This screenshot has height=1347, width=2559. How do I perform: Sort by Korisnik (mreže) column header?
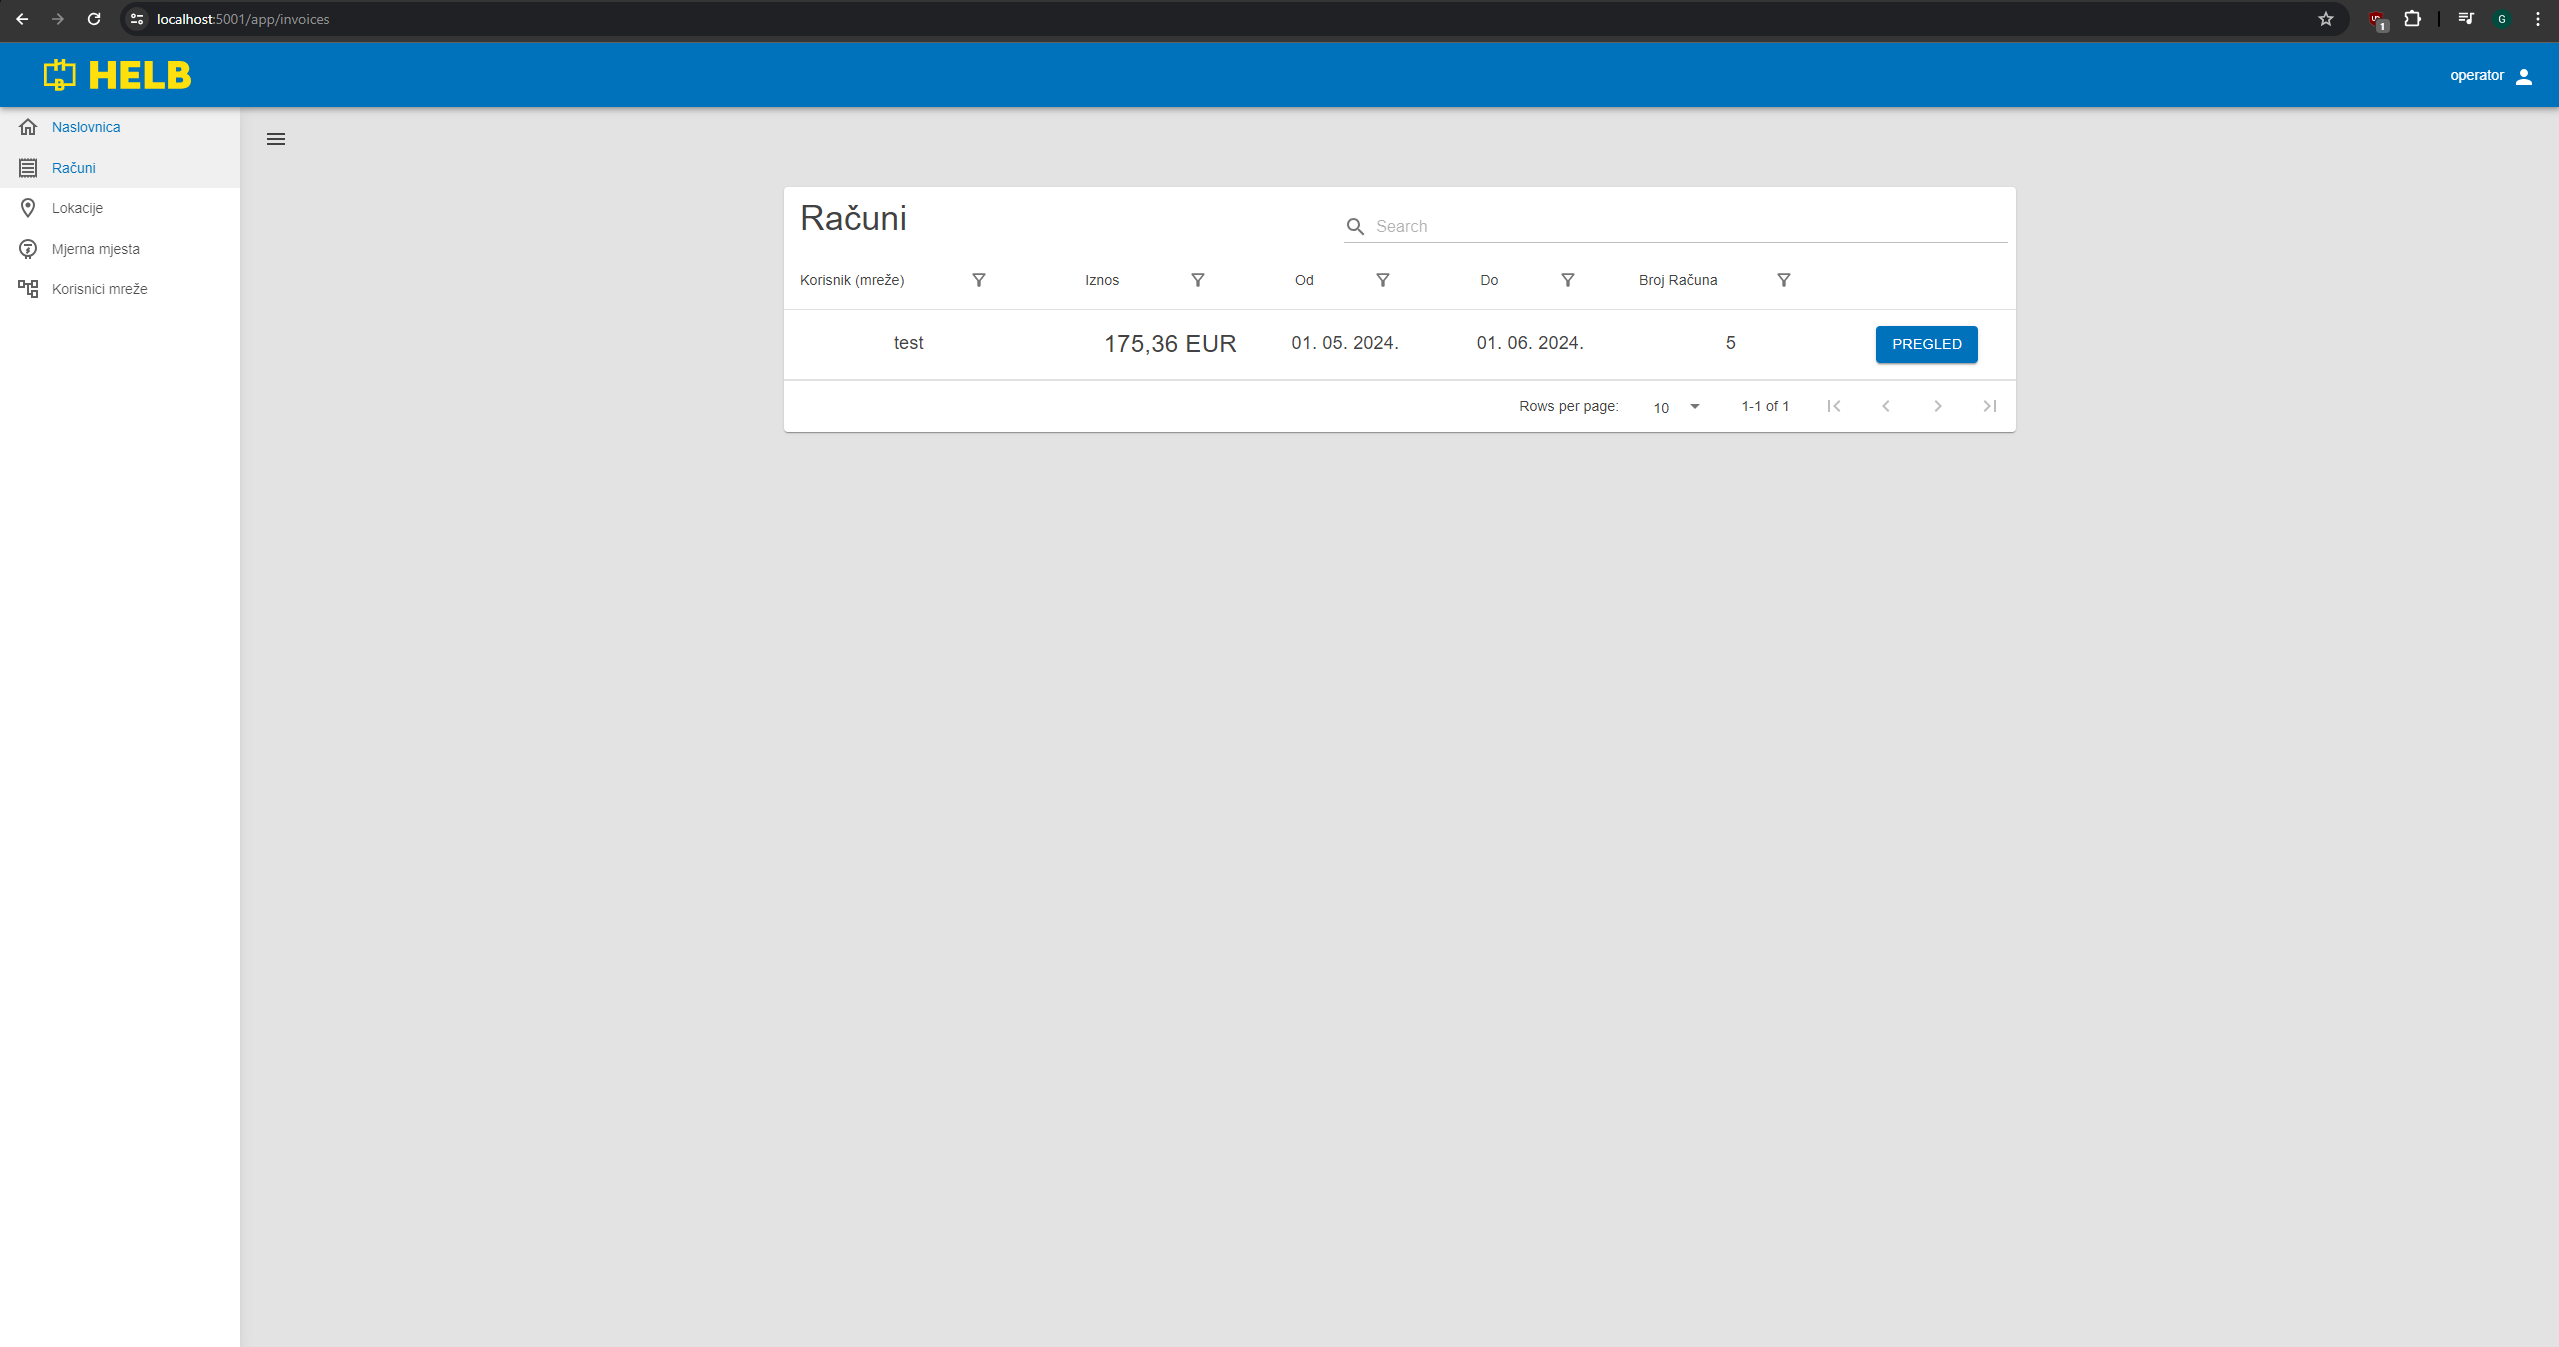pyautogui.click(x=852, y=280)
